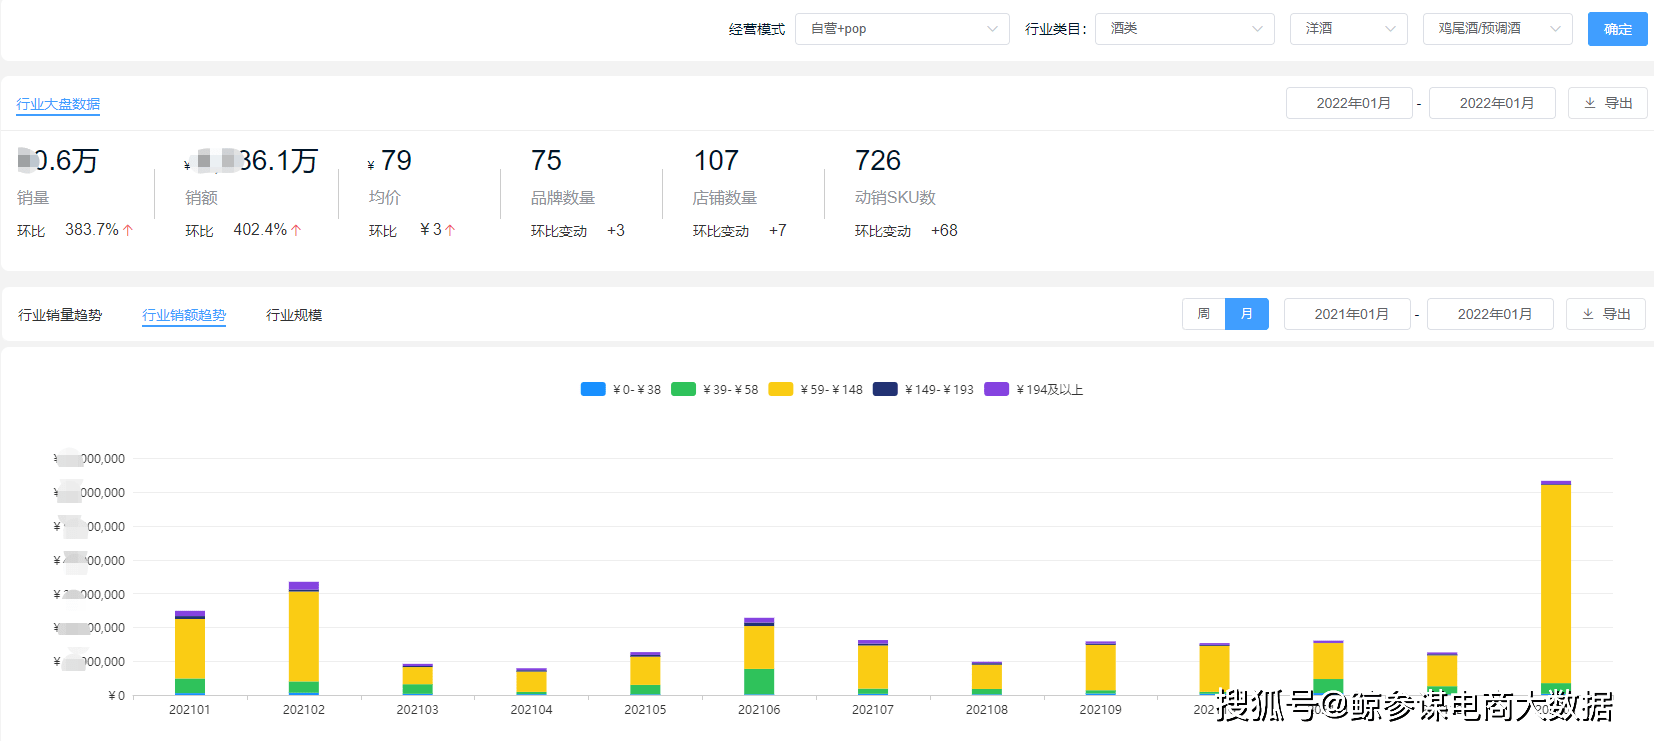Switch chart granularity to 周
This screenshot has height=741, width=1654.
(1204, 314)
